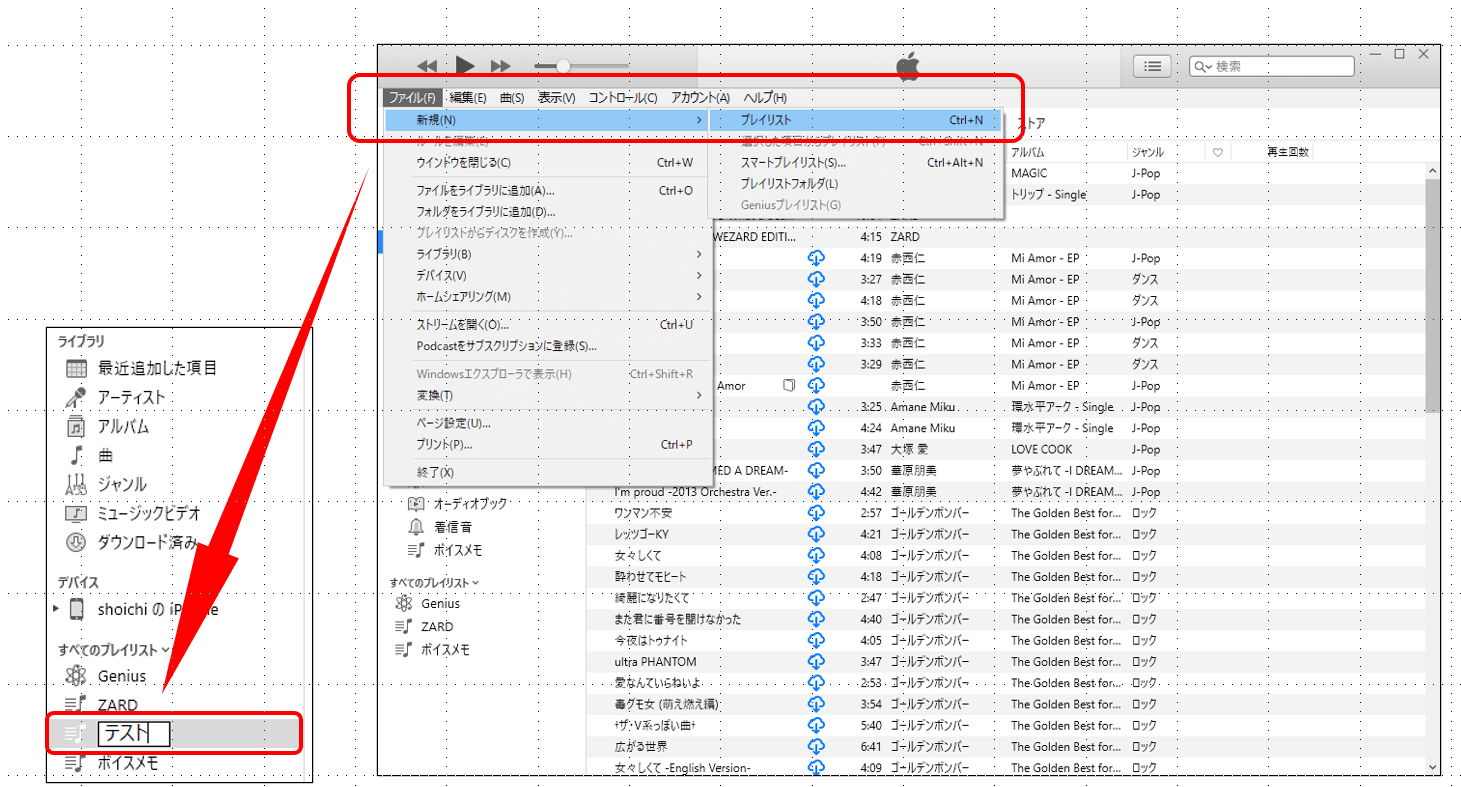Open the 編集(E) menu

467,97
